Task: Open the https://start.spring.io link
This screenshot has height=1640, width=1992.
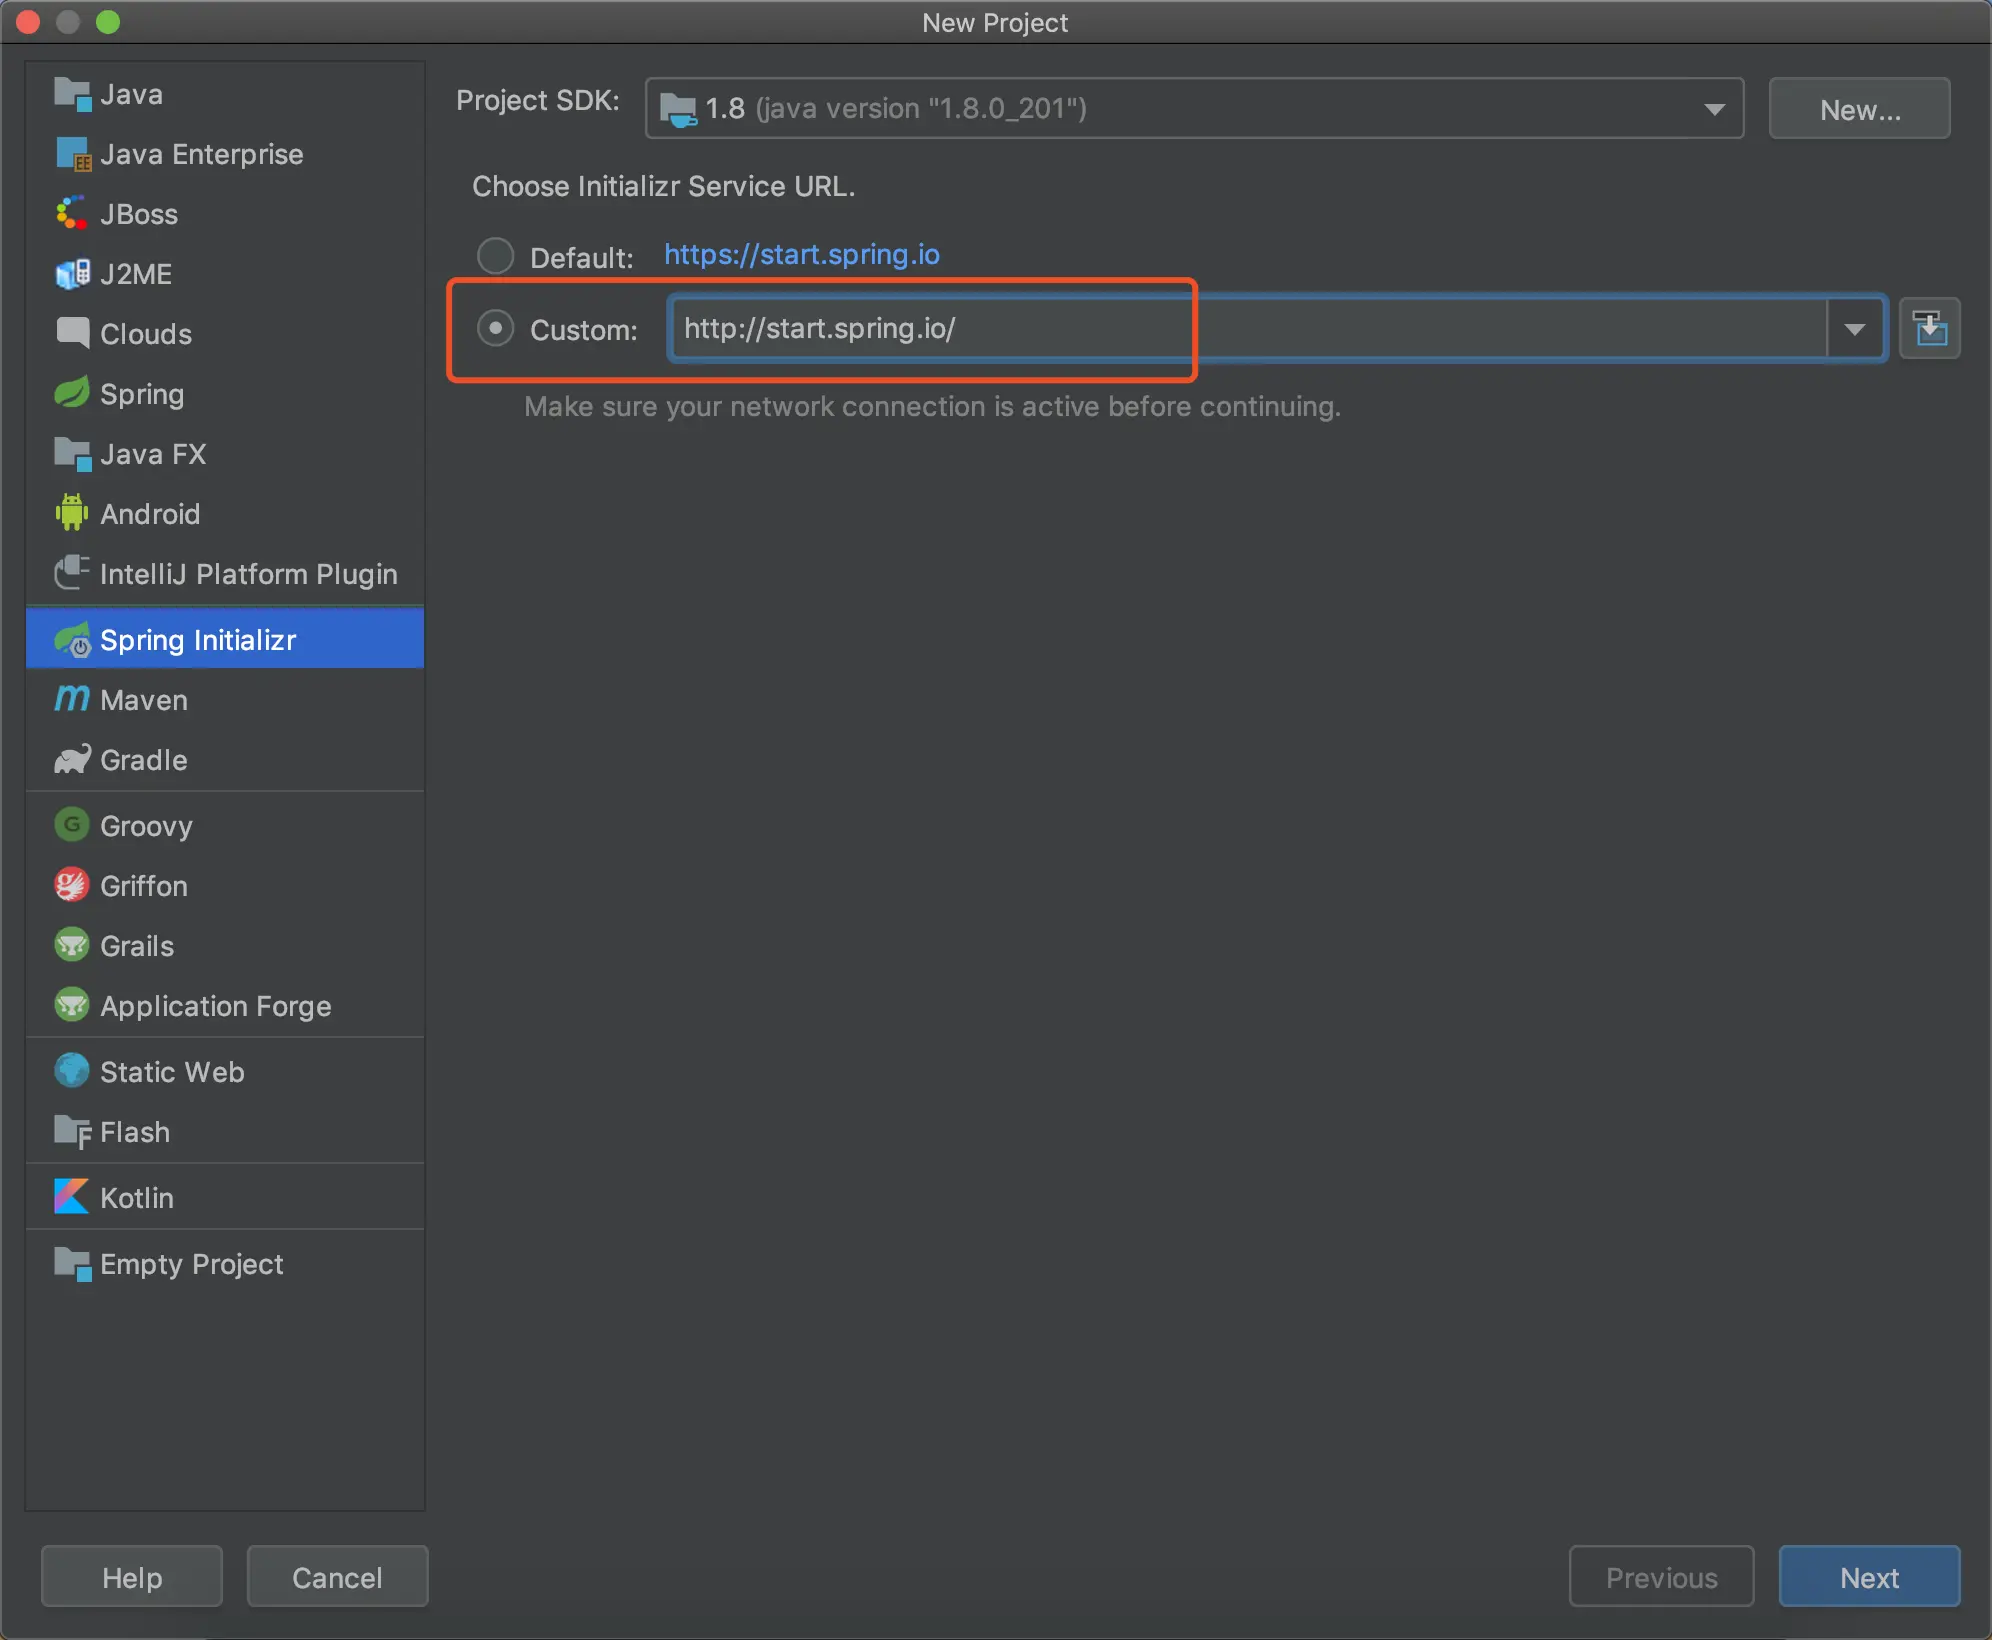Action: click(x=801, y=255)
